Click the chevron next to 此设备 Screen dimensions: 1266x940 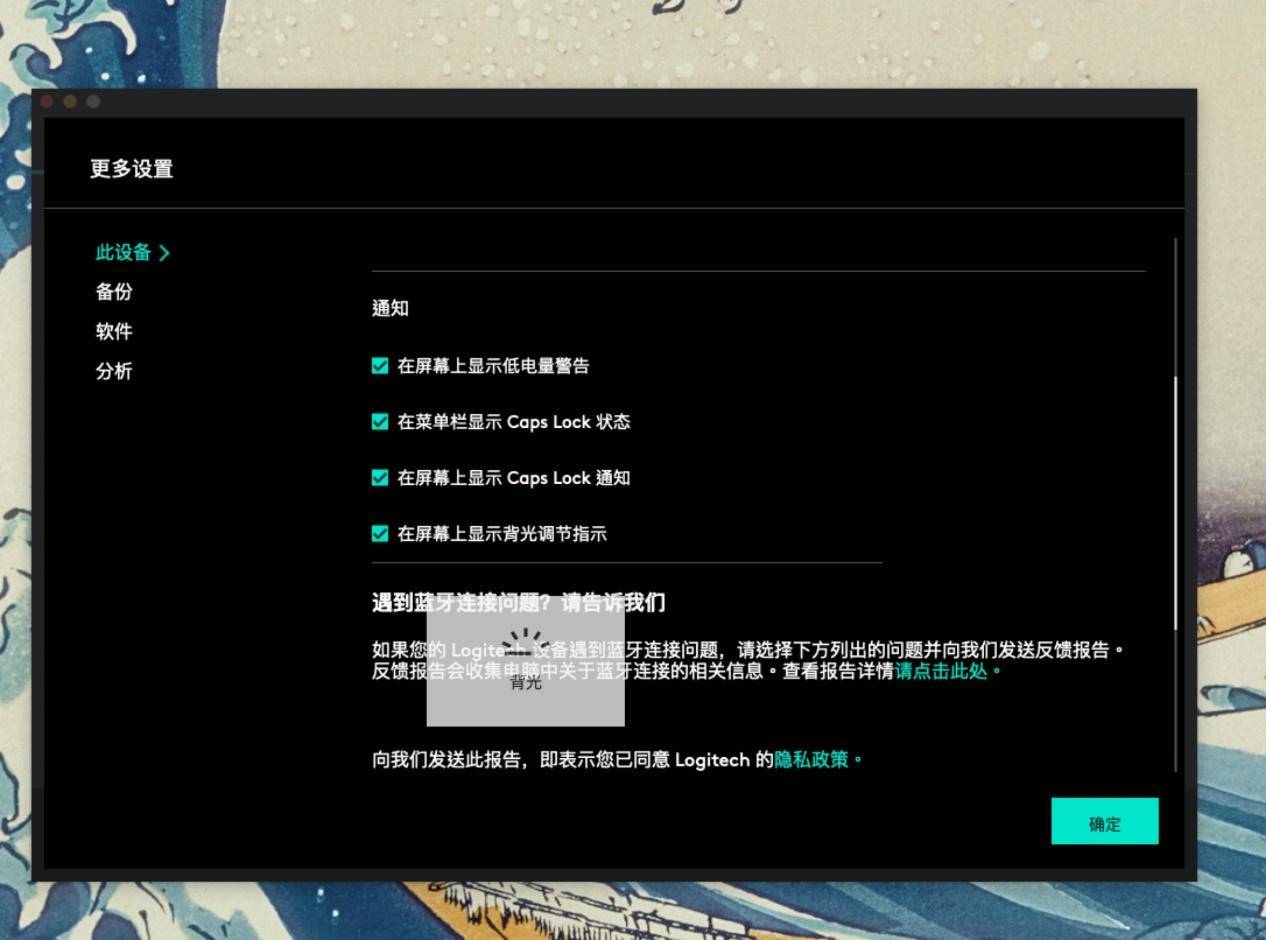click(x=165, y=253)
